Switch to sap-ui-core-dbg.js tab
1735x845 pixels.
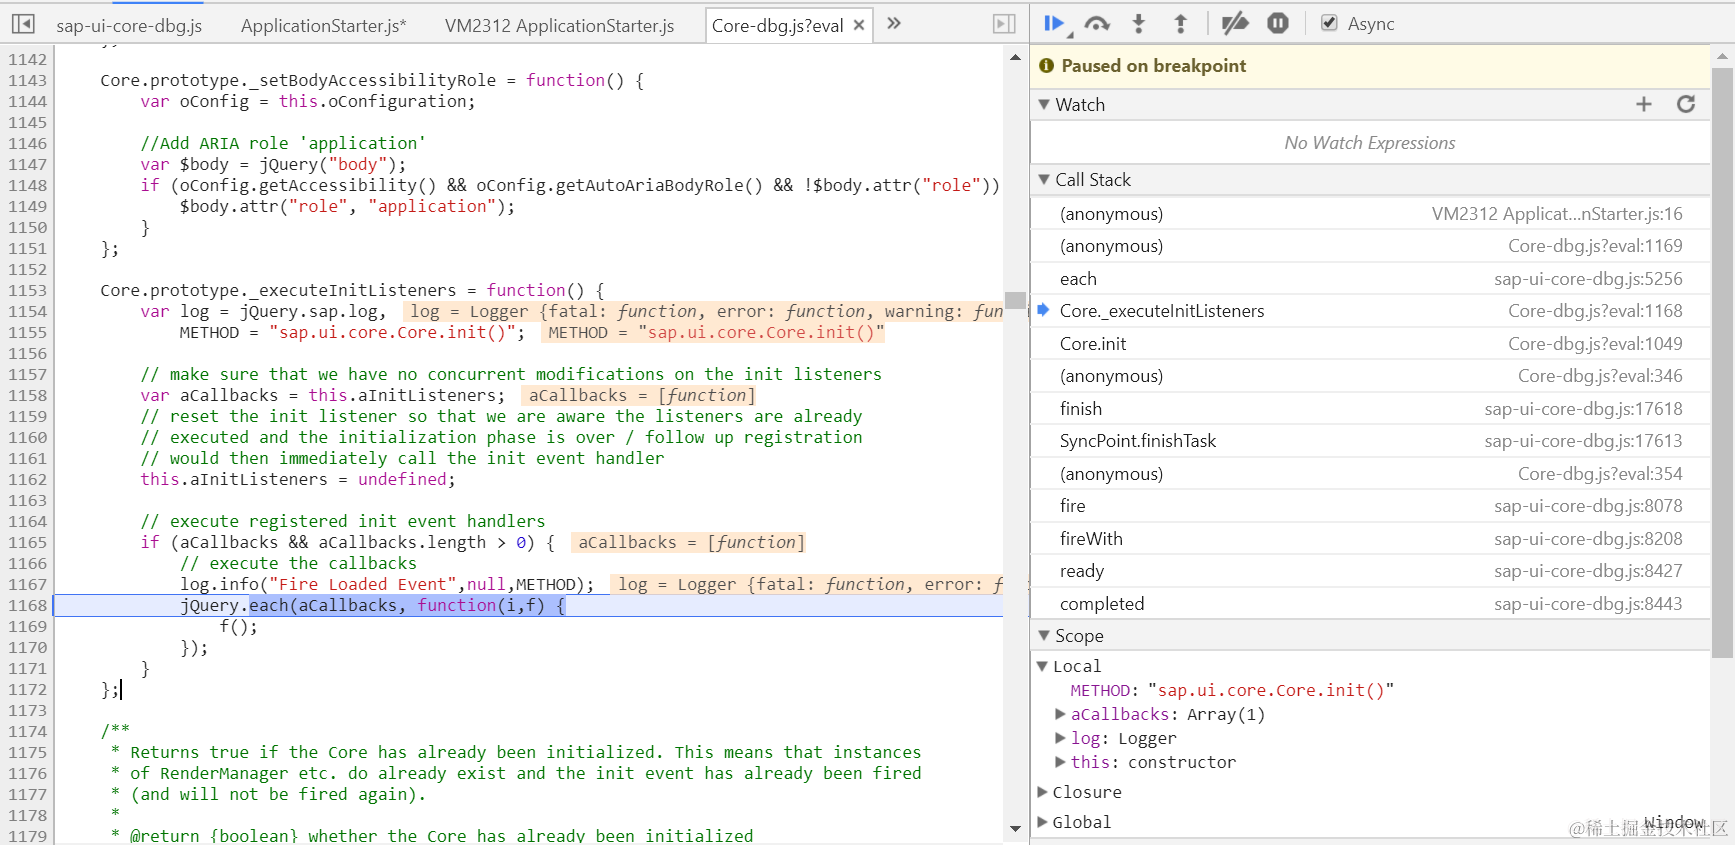129,25
